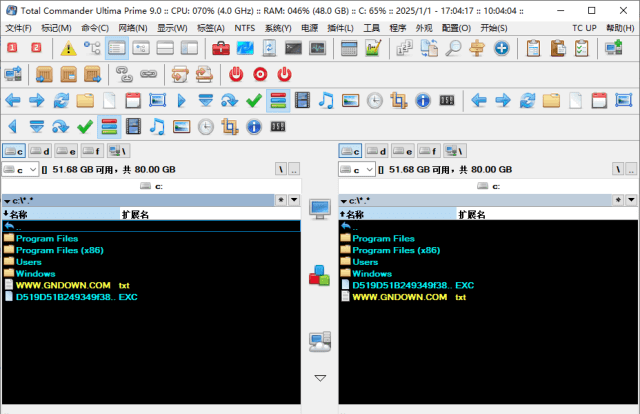Open right panel path history dropdown arrow

tap(631, 200)
